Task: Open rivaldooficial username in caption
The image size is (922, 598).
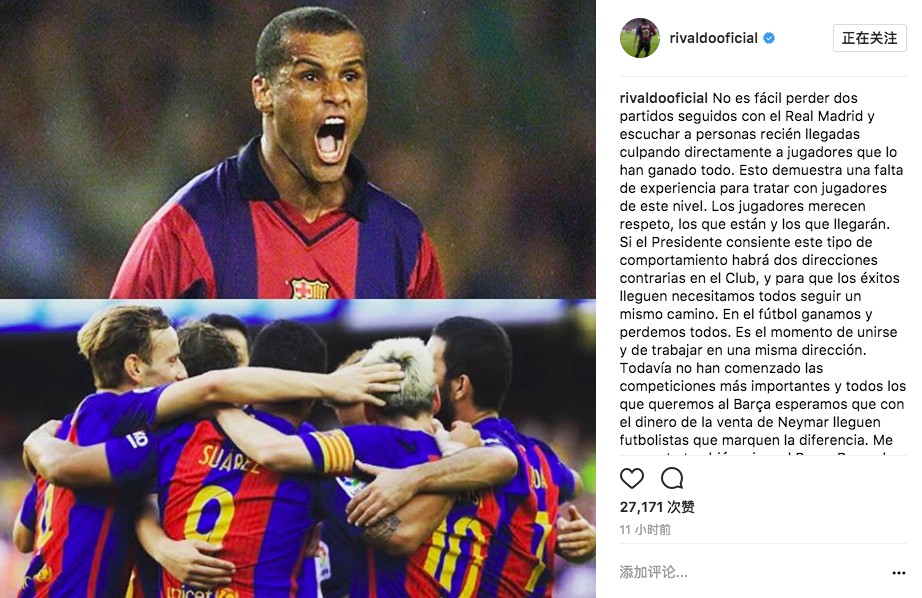Action: (x=663, y=98)
